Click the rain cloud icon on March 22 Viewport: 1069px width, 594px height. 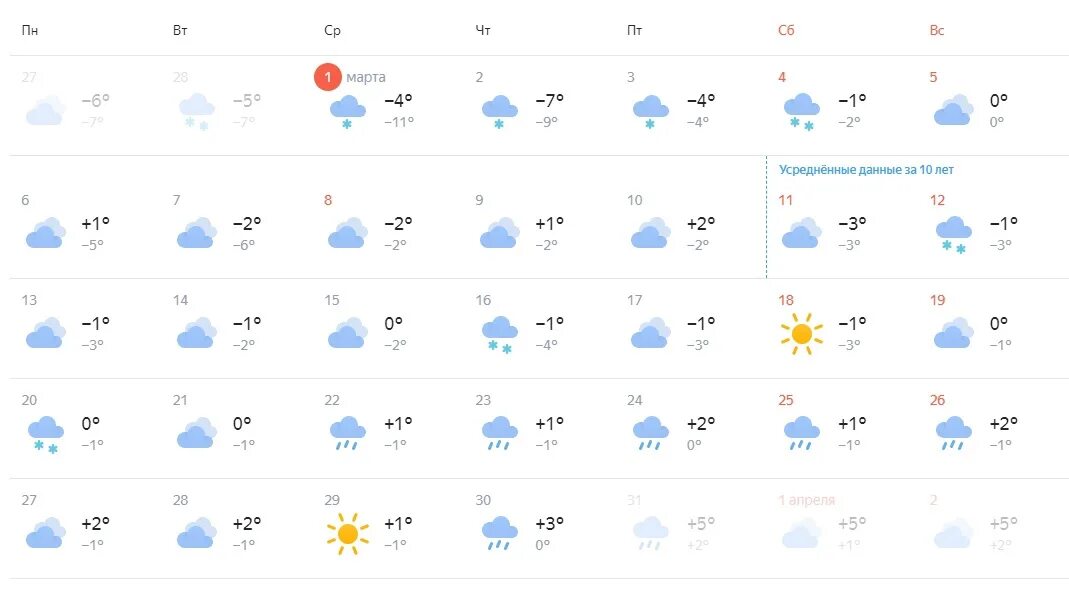pyautogui.click(x=347, y=432)
